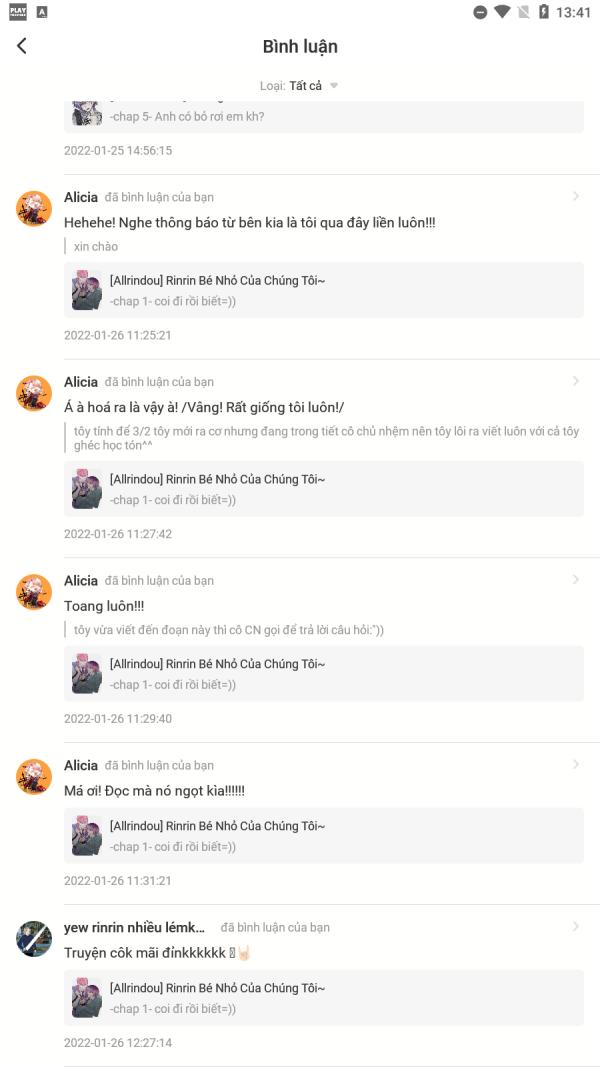This screenshot has height=1067, width=600.
Task: Tap story thumbnail under Toang luôn comment
Action: click(x=87, y=674)
